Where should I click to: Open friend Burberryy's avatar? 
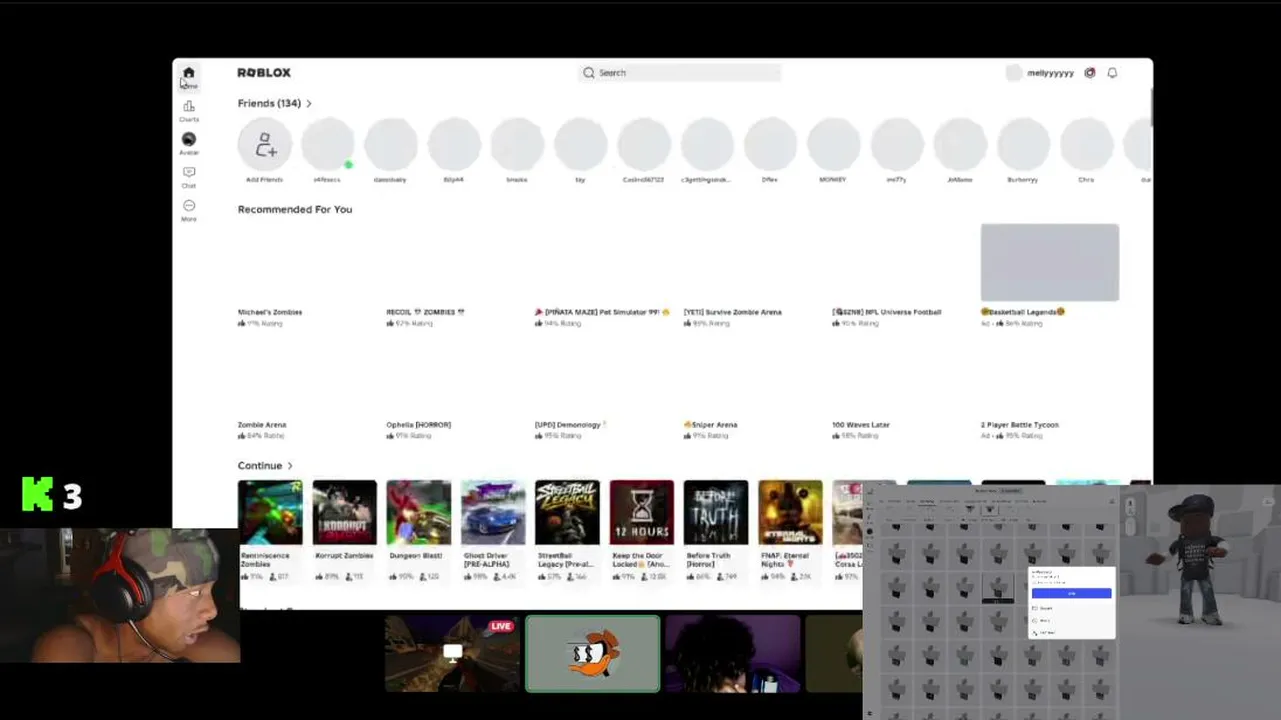click(x=1023, y=145)
